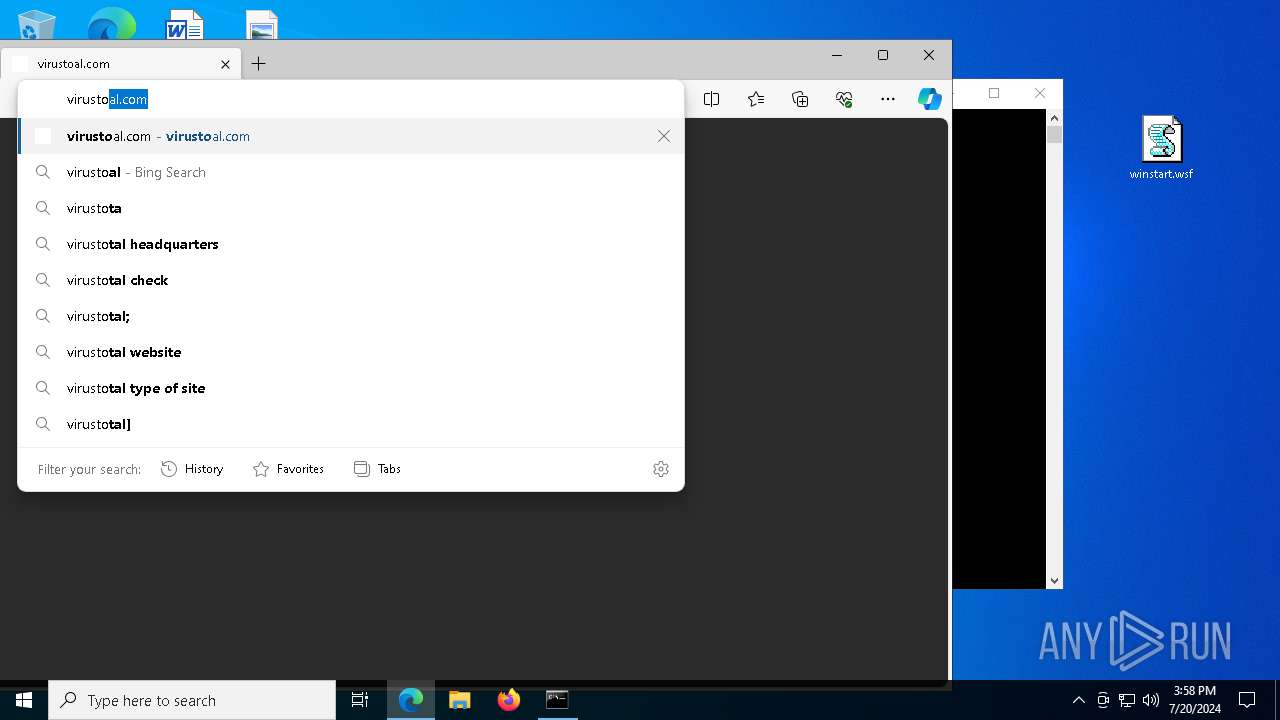
Task: Remove the virustoal.com suggestion with X
Action: [664, 136]
